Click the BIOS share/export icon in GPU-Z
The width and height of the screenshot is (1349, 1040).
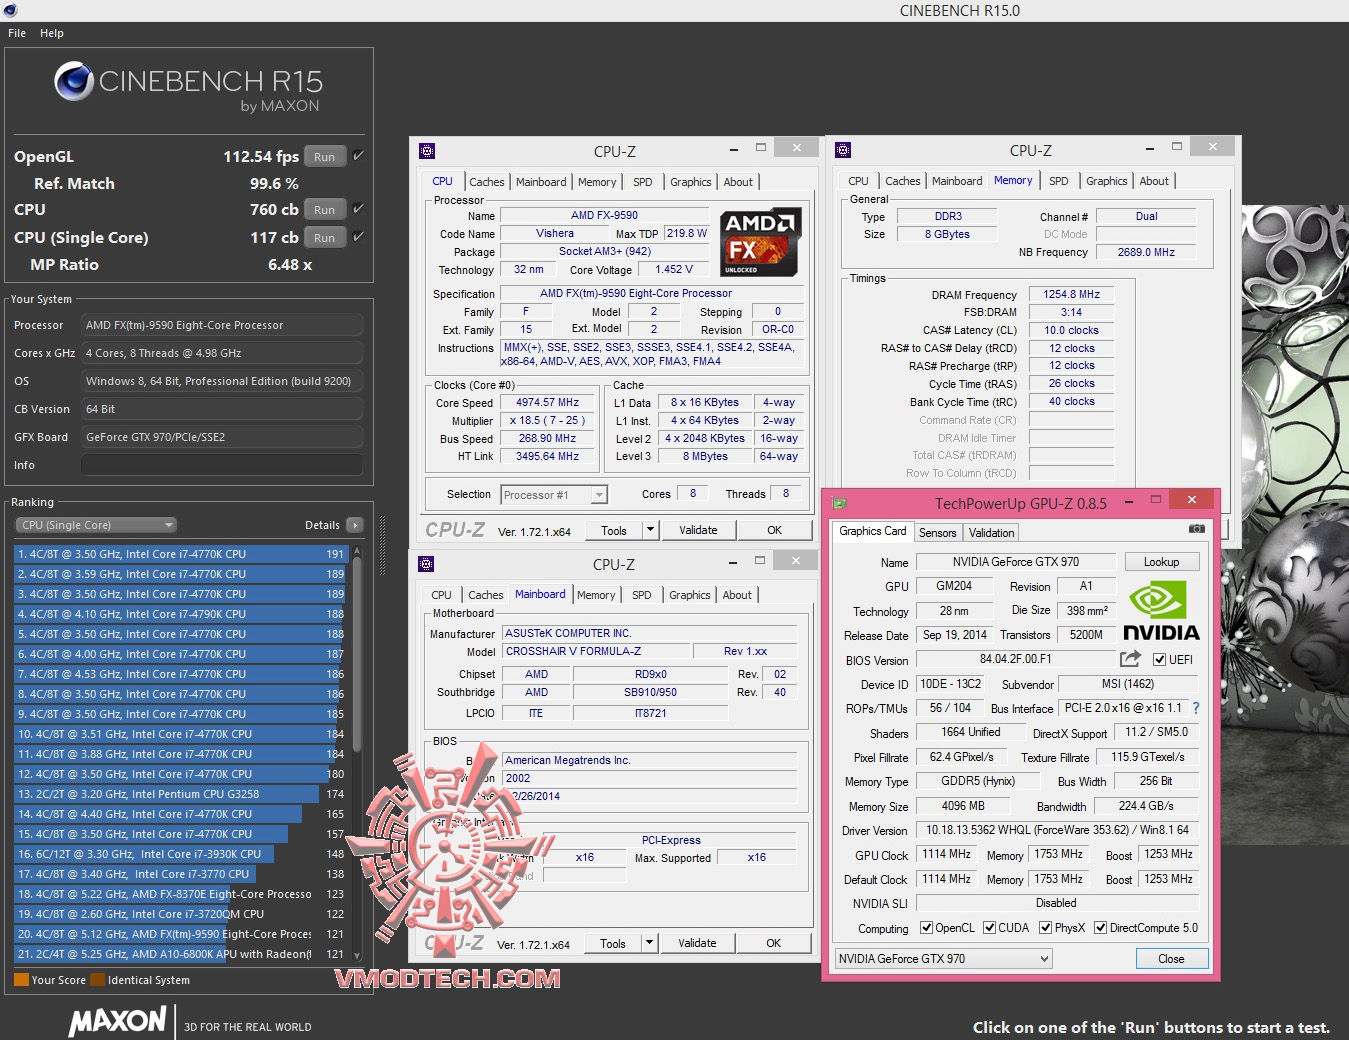point(1130,659)
